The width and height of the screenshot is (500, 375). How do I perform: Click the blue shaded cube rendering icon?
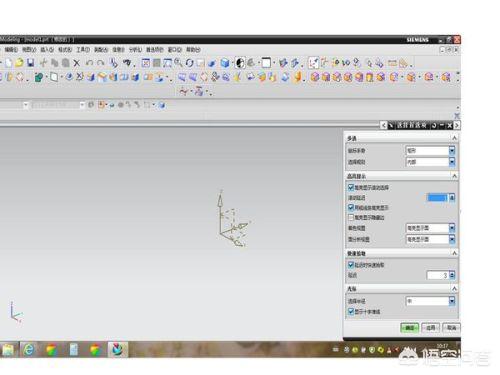coord(225,63)
